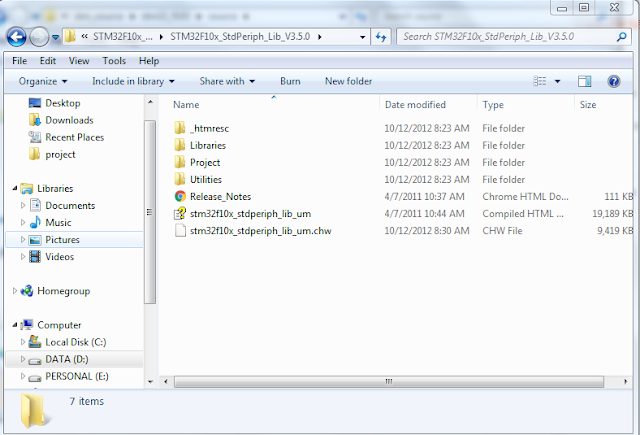Refresh the folder view
640x435 pixels.
coord(381,37)
